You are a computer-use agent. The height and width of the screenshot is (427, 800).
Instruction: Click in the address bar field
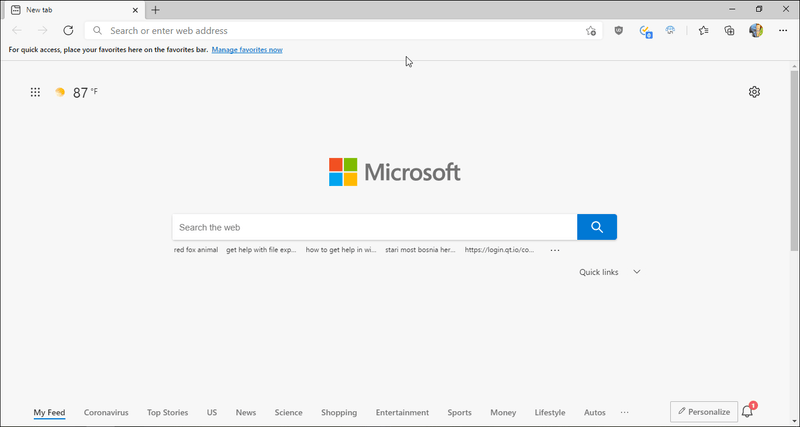pos(343,31)
